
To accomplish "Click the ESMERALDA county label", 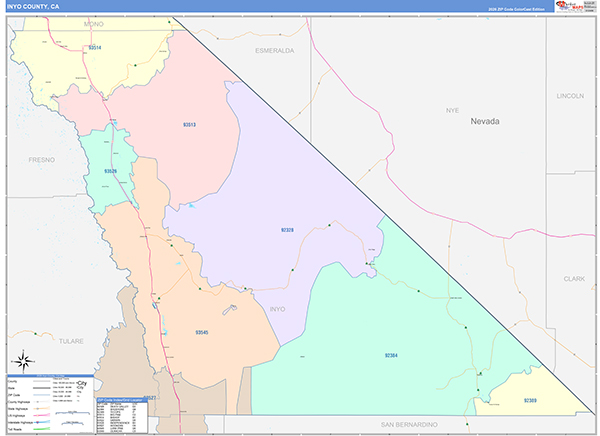I will (275, 51).
